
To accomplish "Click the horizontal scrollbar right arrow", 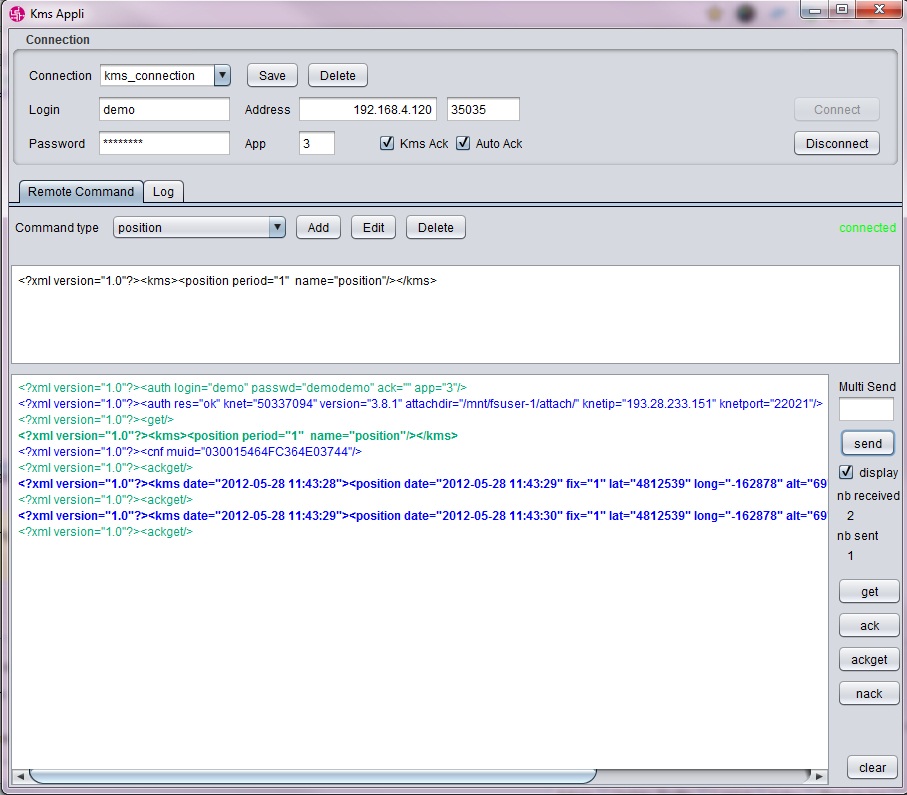I will [820, 776].
